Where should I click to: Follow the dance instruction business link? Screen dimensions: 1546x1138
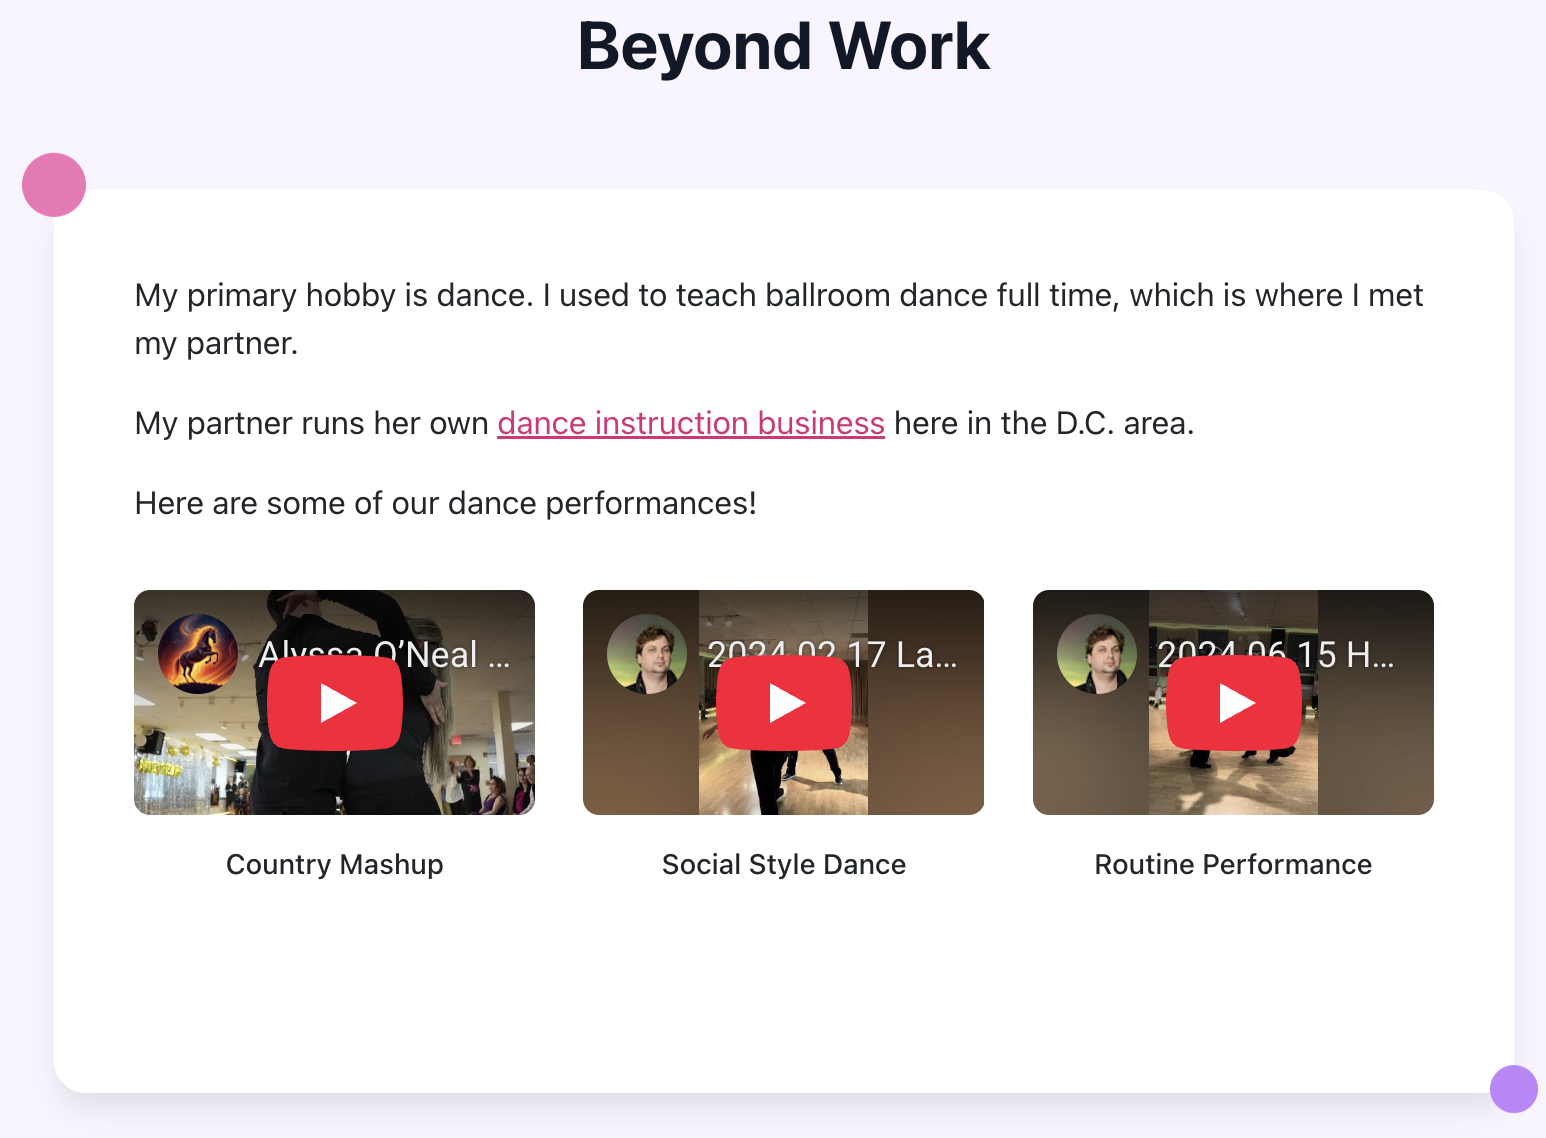tap(691, 423)
